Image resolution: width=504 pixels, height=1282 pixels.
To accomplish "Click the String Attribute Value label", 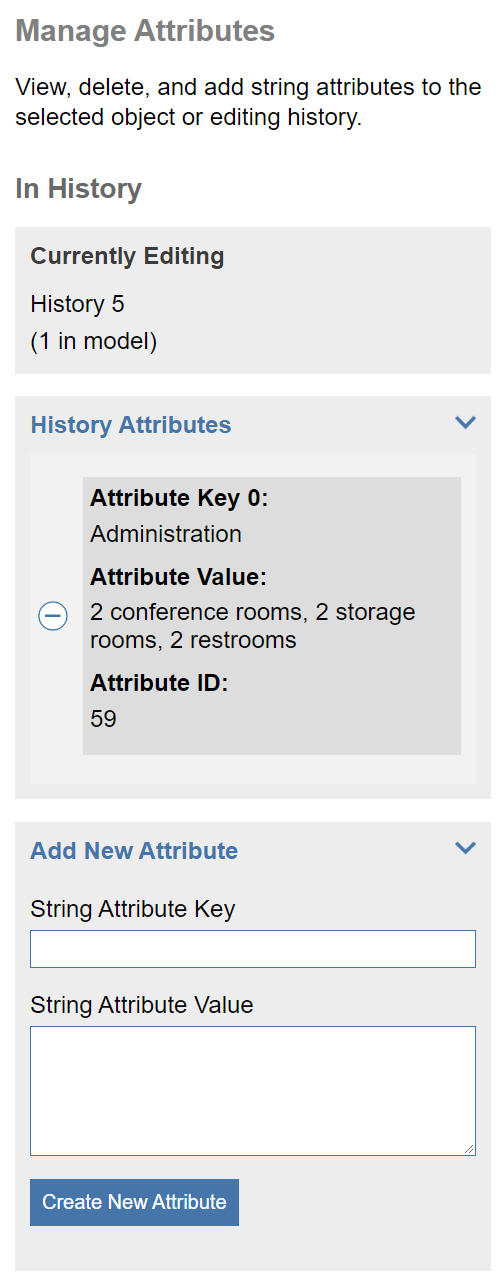I will point(142,1005).
